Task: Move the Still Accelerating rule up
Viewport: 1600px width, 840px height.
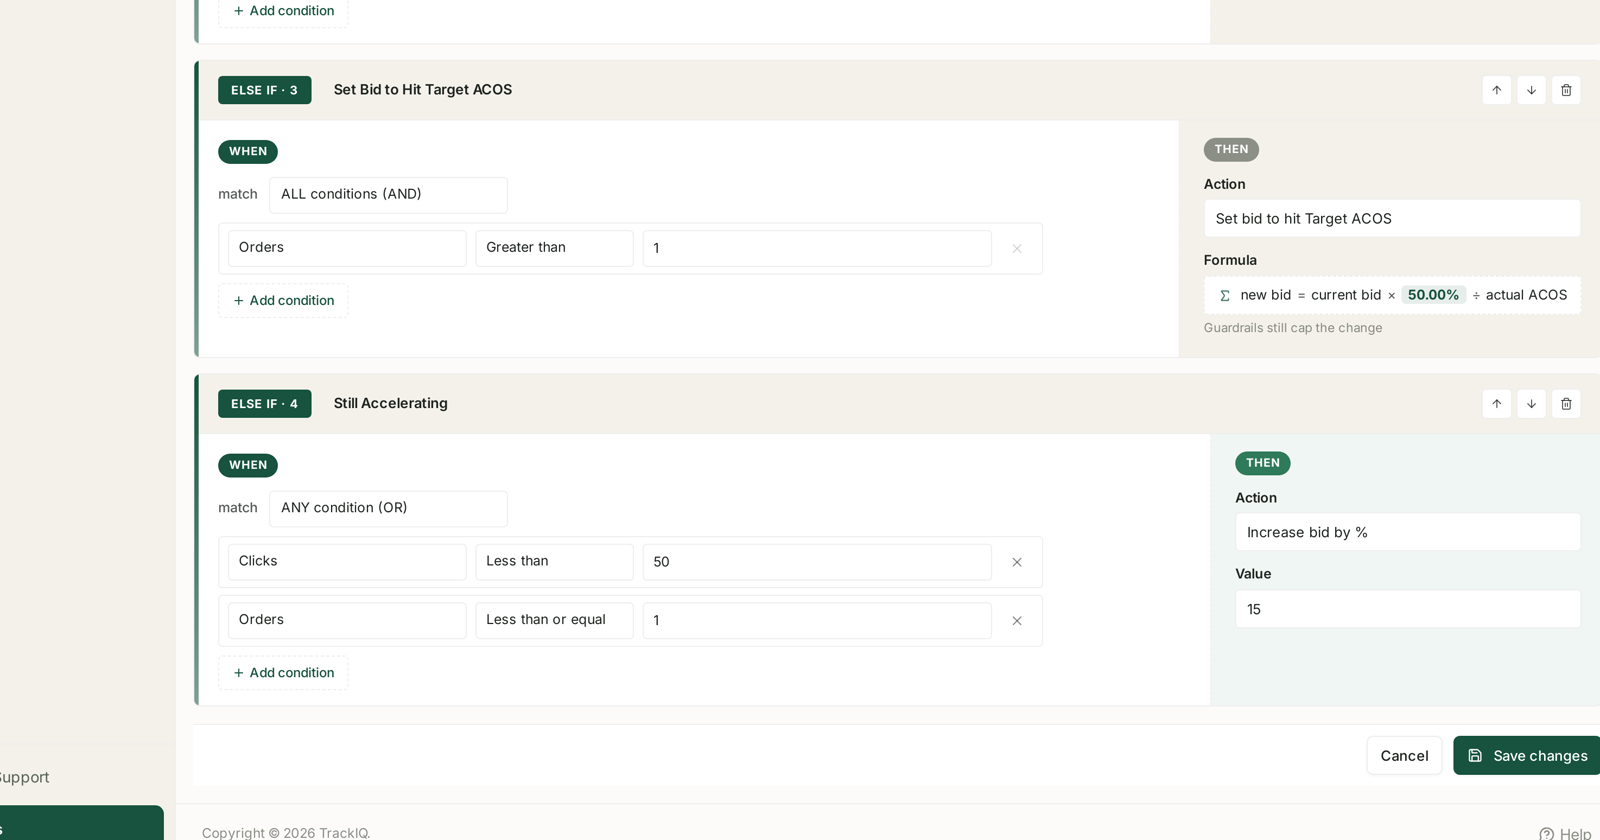Action: 1496,404
